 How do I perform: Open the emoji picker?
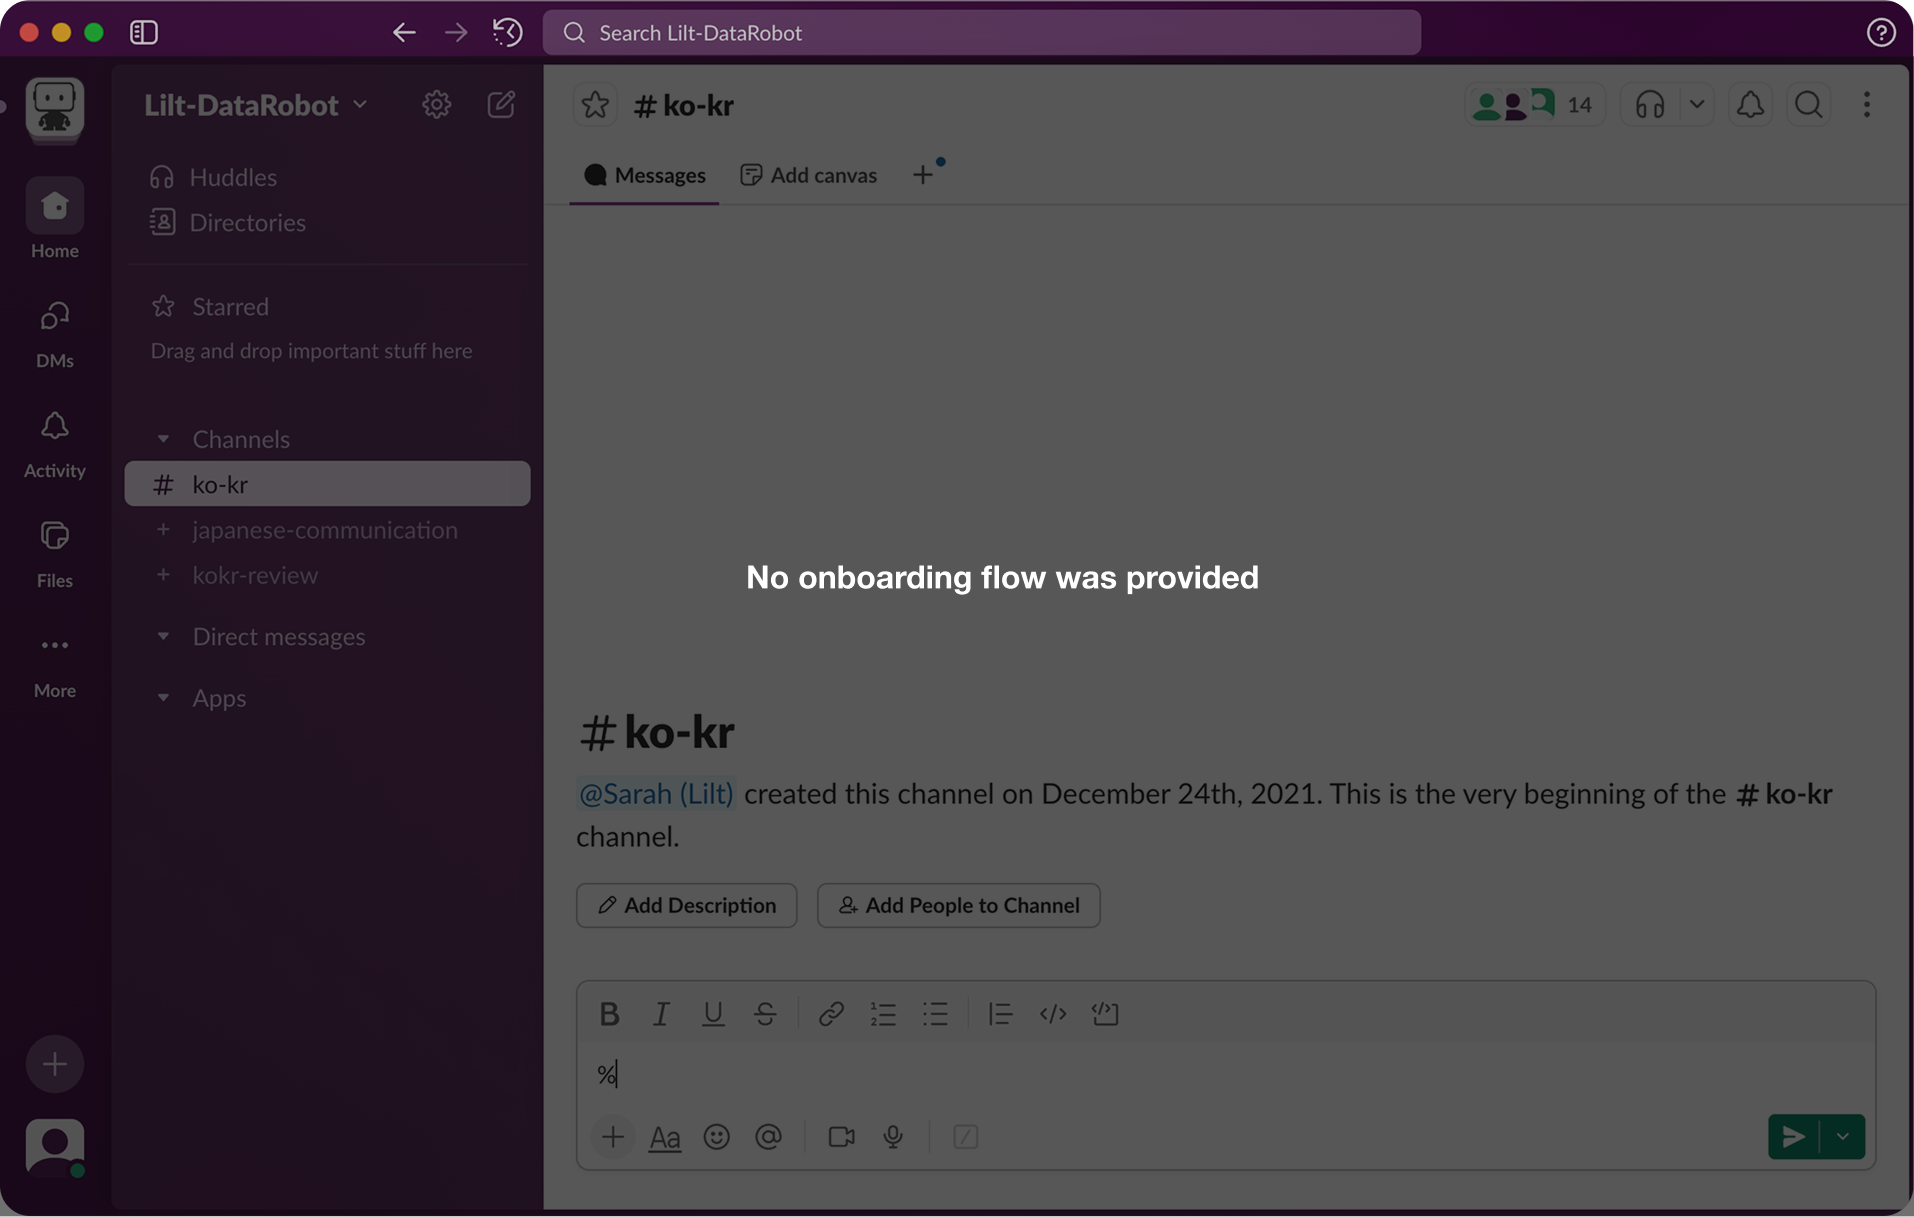pos(717,1137)
